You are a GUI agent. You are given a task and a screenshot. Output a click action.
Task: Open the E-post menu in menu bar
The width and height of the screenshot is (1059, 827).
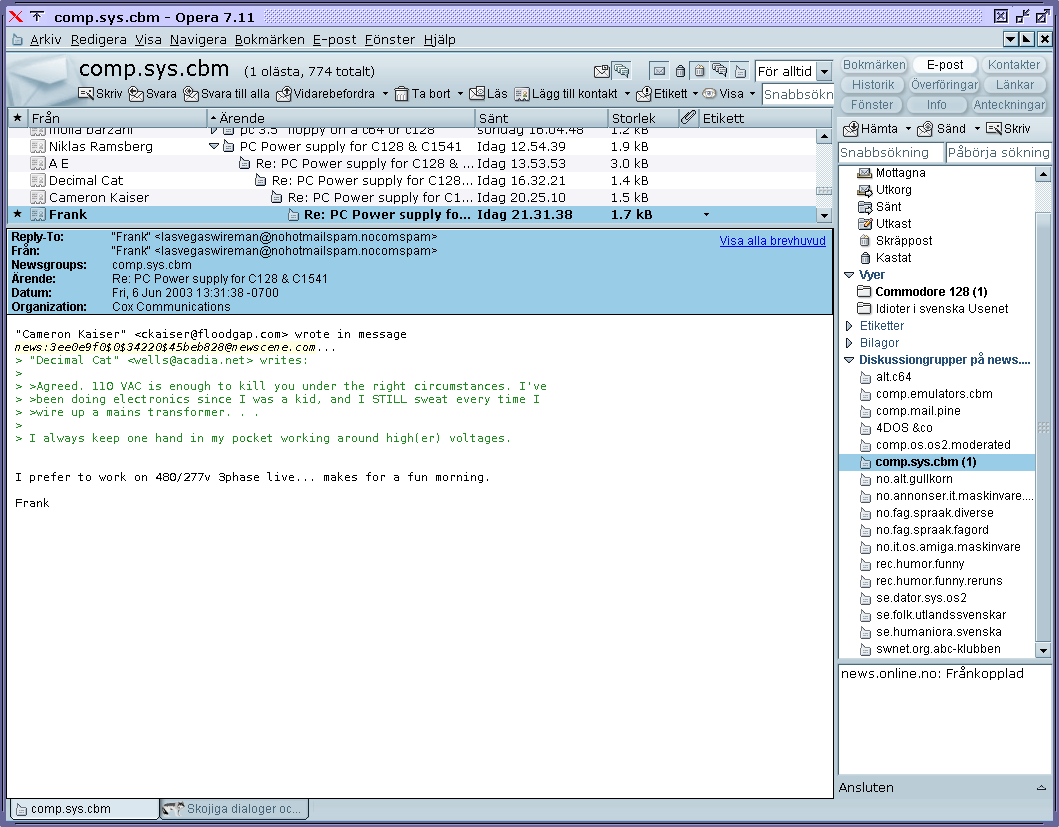tap(334, 40)
